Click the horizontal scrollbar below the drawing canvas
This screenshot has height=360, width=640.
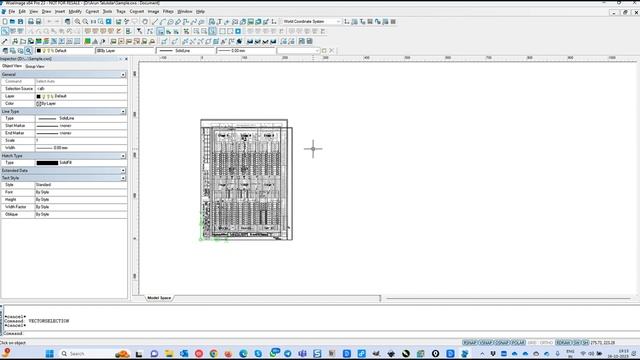pos(508,298)
